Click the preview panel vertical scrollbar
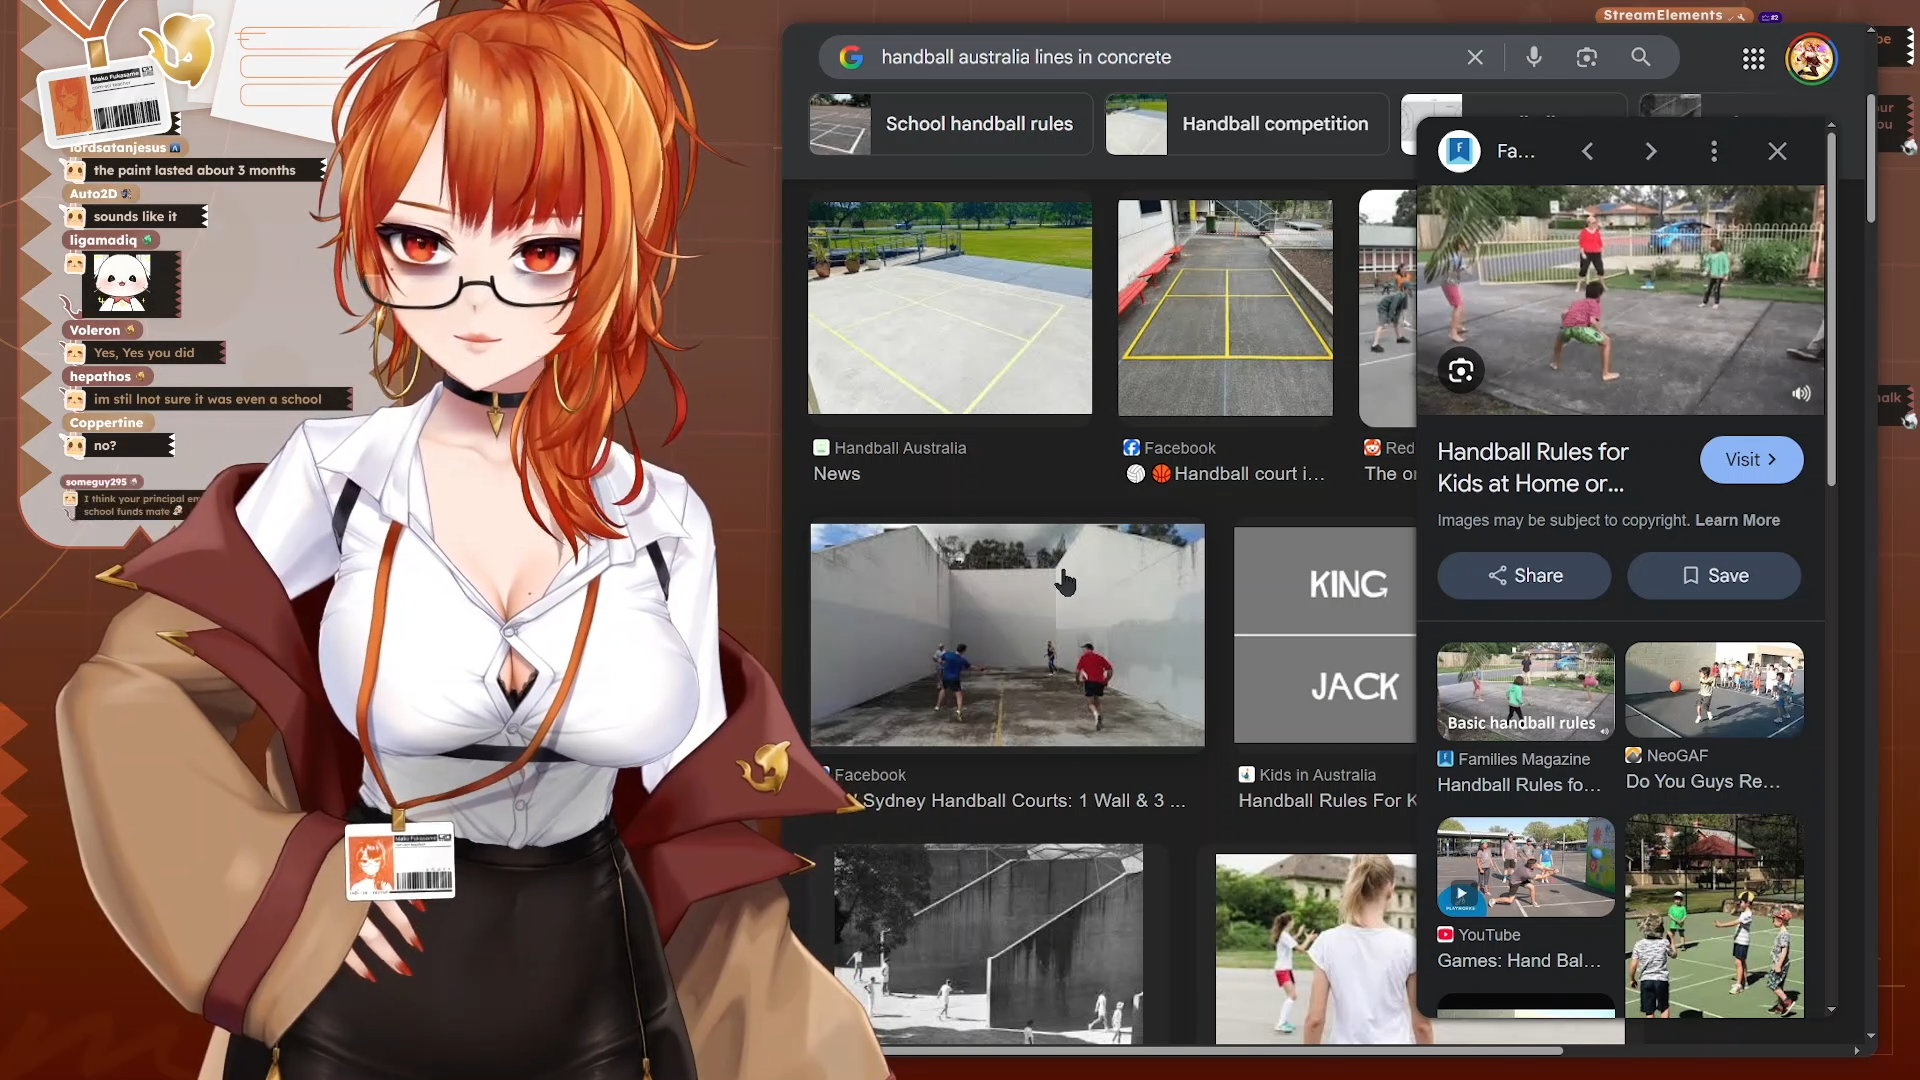 [x=1831, y=310]
